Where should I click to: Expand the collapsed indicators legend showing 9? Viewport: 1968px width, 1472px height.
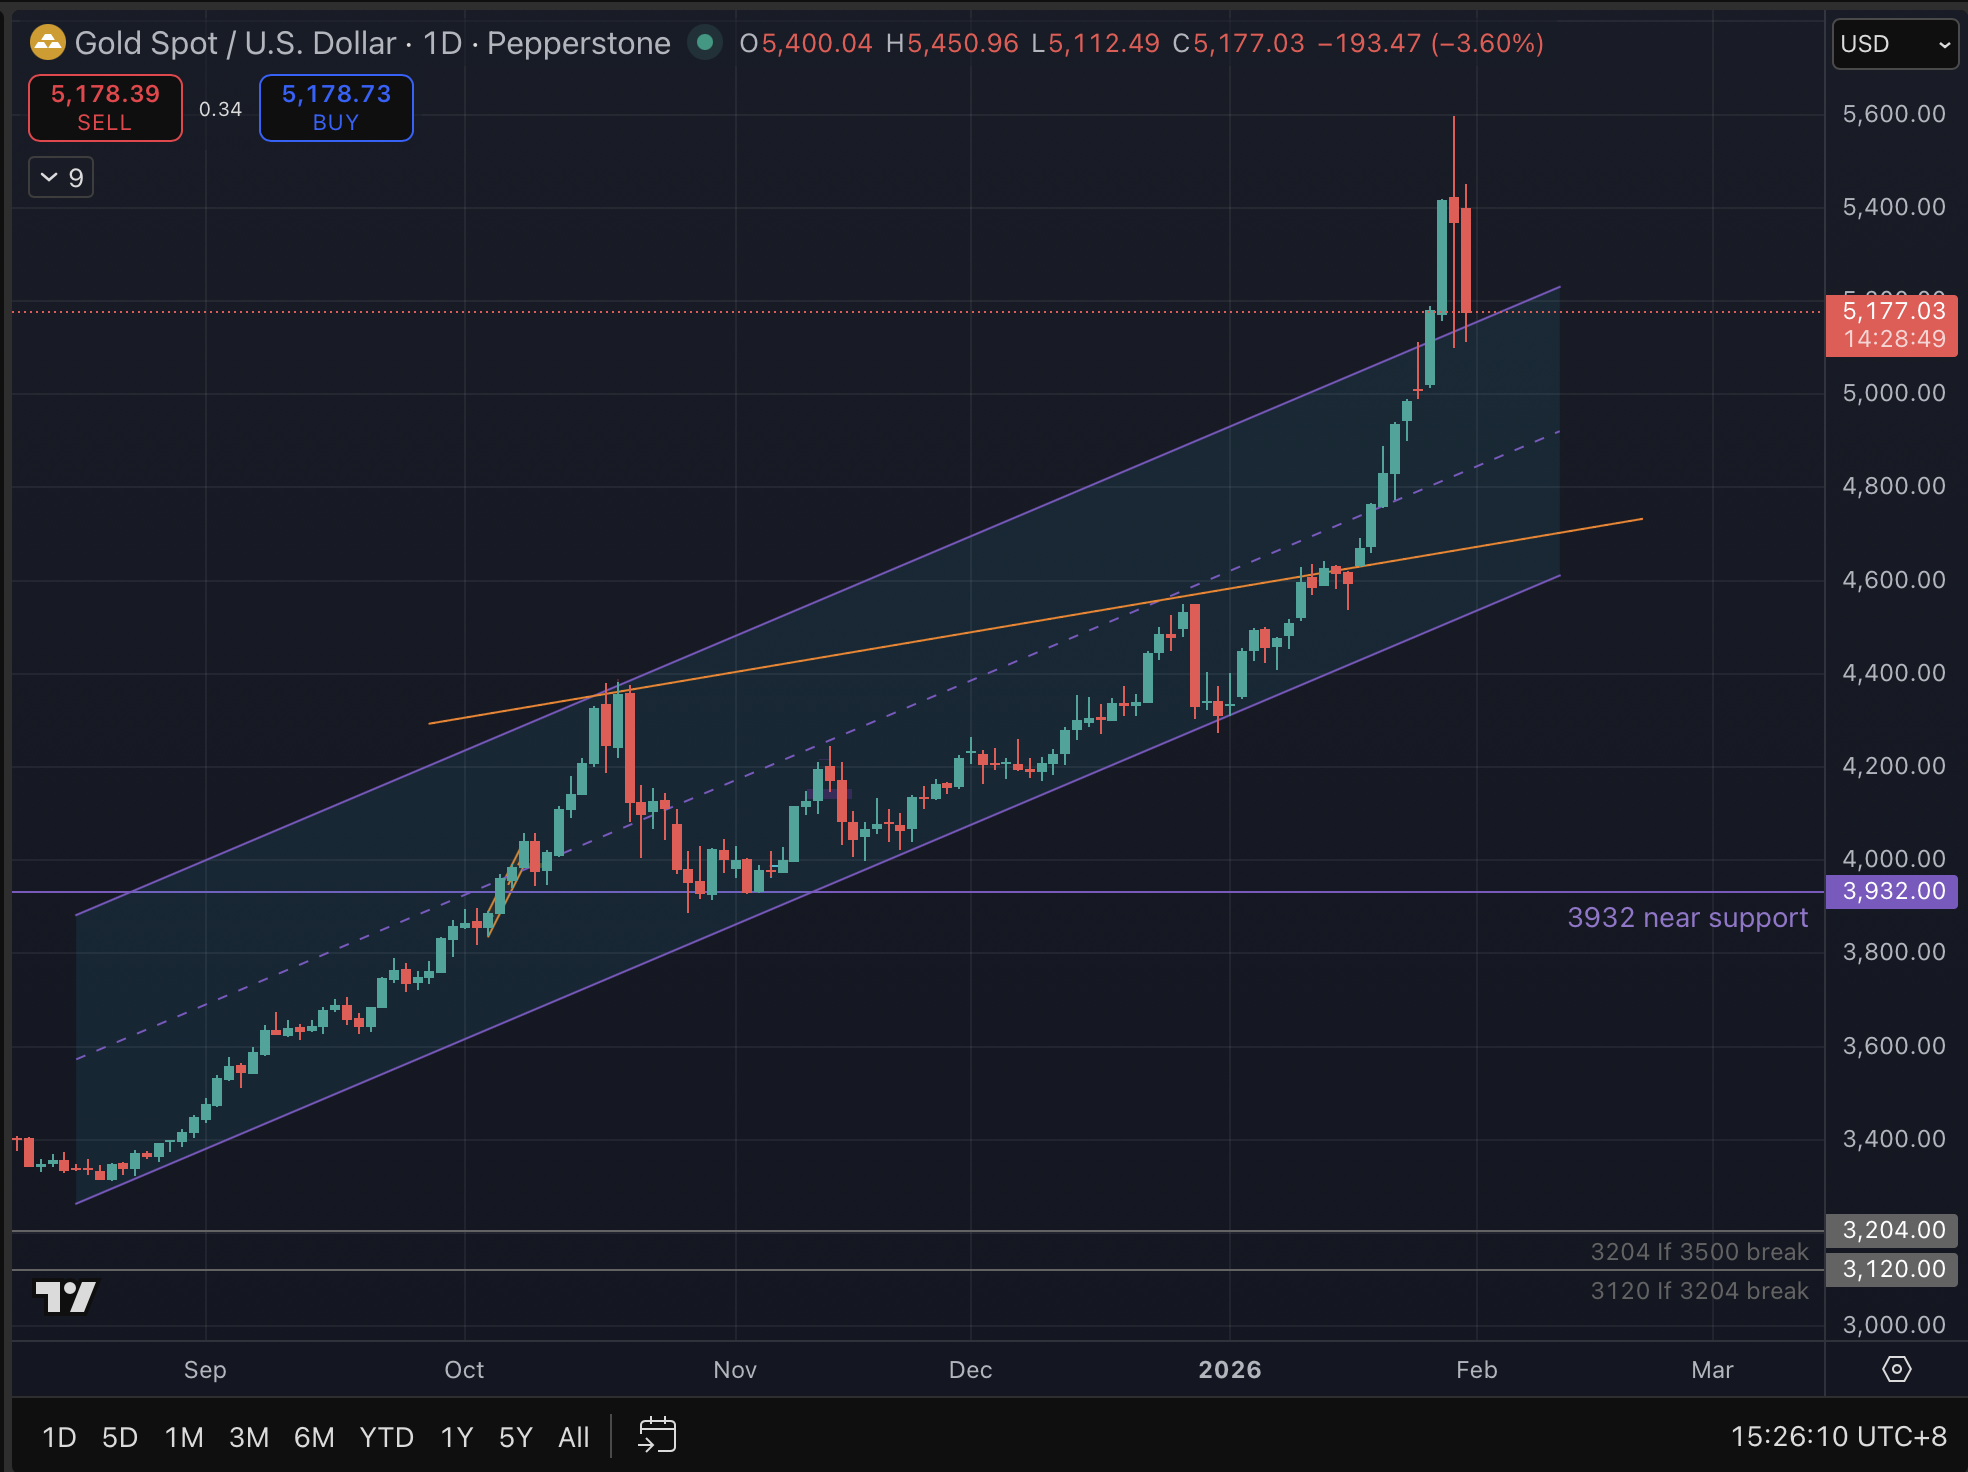61,178
